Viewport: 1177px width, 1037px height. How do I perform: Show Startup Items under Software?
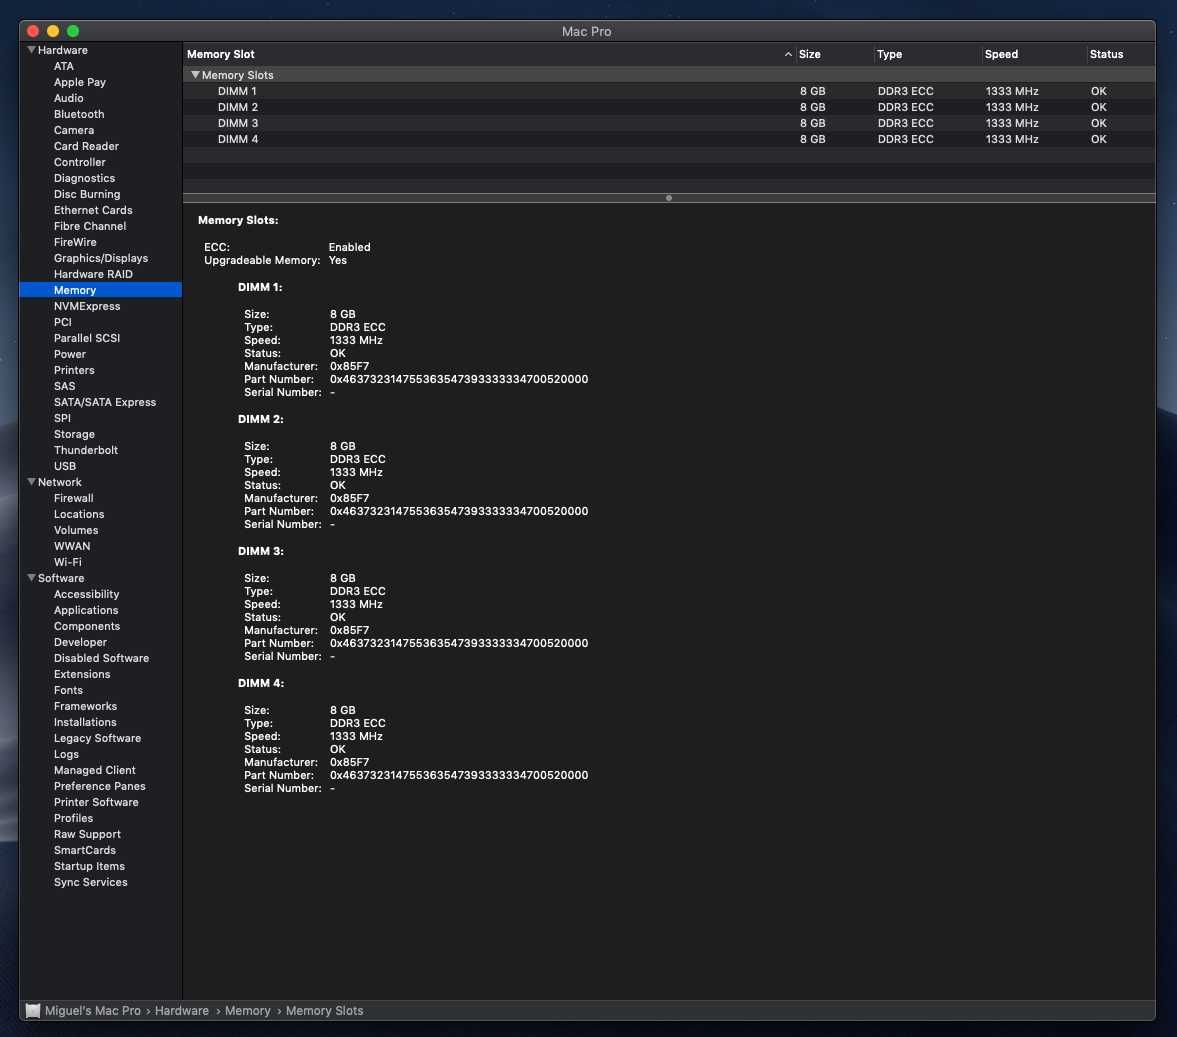point(89,867)
